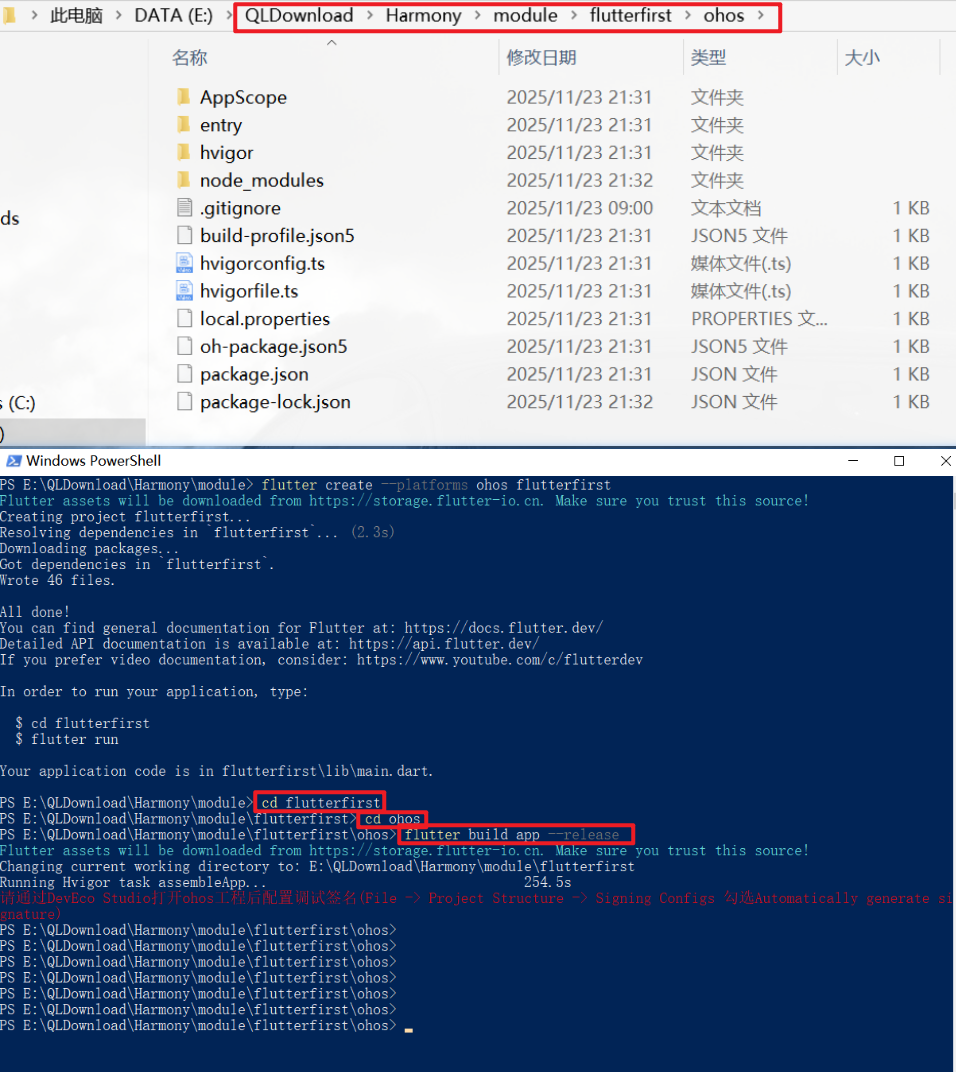This screenshot has height=1072, width=956.
Task: Click the PROPERTIES type cell of local.properties
Action: pos(759,319)
